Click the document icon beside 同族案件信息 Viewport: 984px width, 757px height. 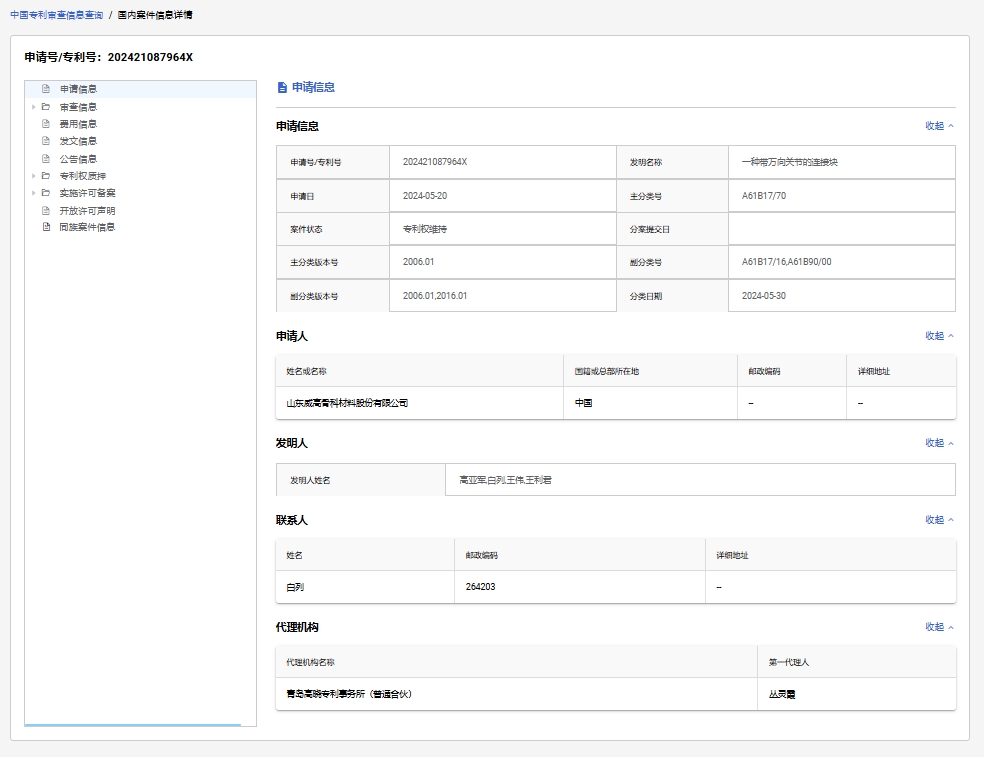(x=46, y=227)
